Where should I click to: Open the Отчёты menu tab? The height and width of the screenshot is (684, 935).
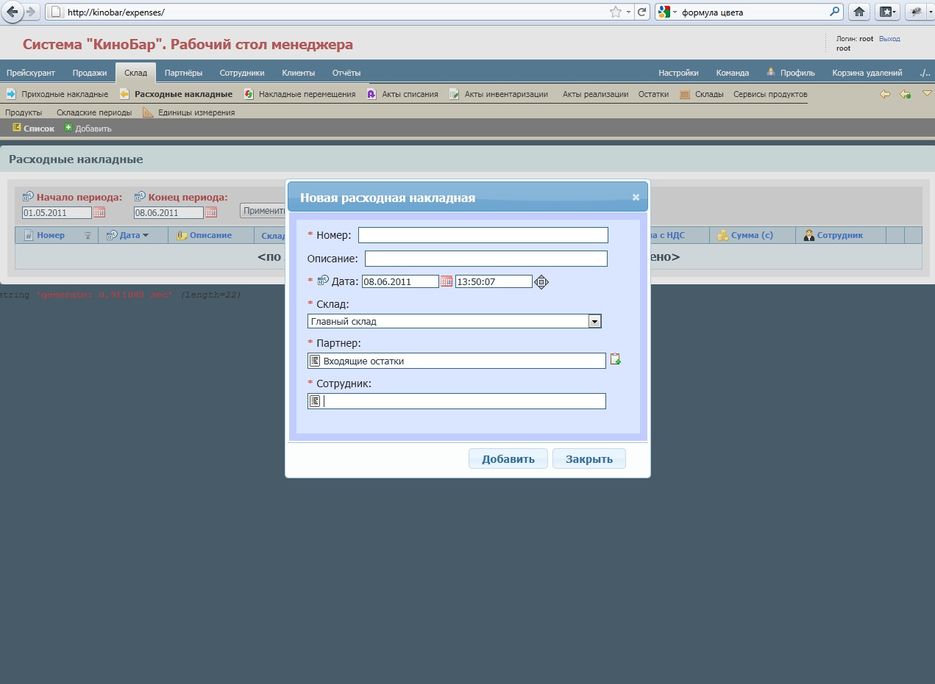pos(346,73)
